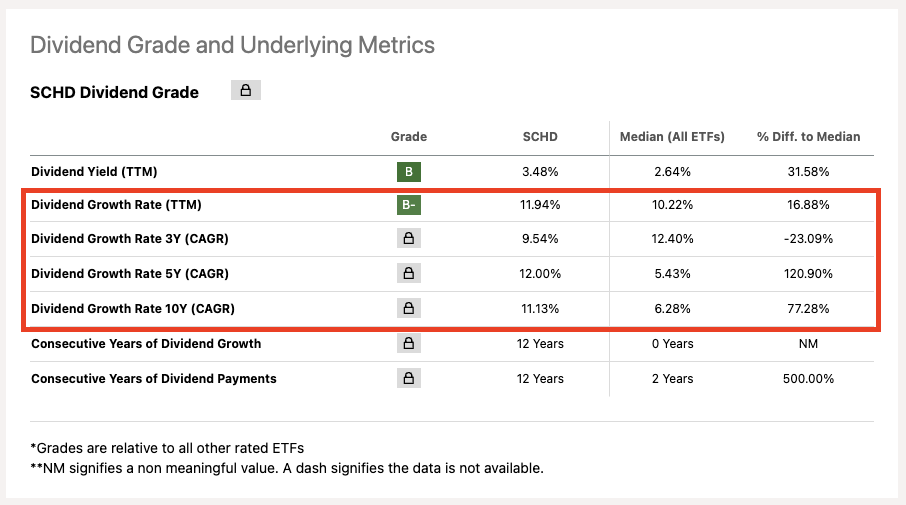906x505 pixels.
Task: Select the 2.64% median yield value
Action: pyautogui.click(x=673, y=172)
